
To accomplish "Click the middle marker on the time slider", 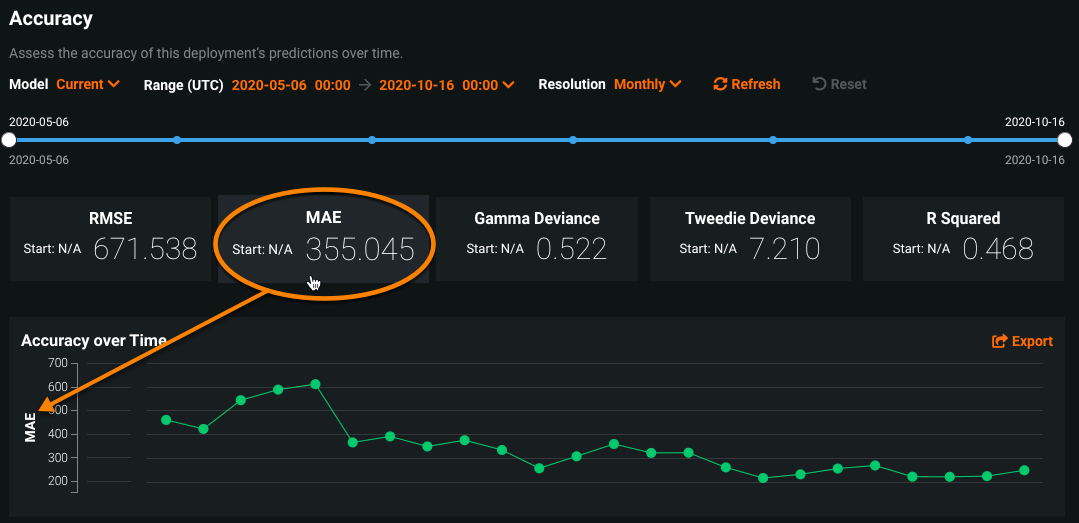I will coord(572,140).
